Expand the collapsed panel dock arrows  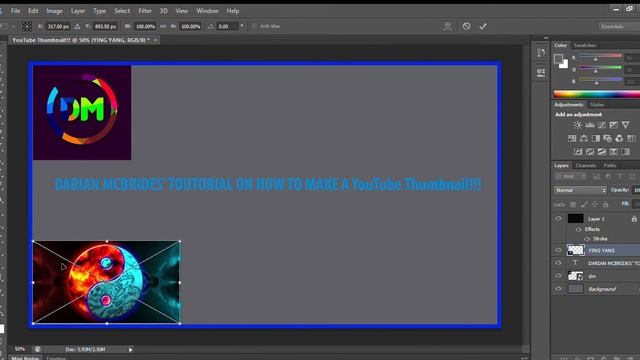point(546,38)
